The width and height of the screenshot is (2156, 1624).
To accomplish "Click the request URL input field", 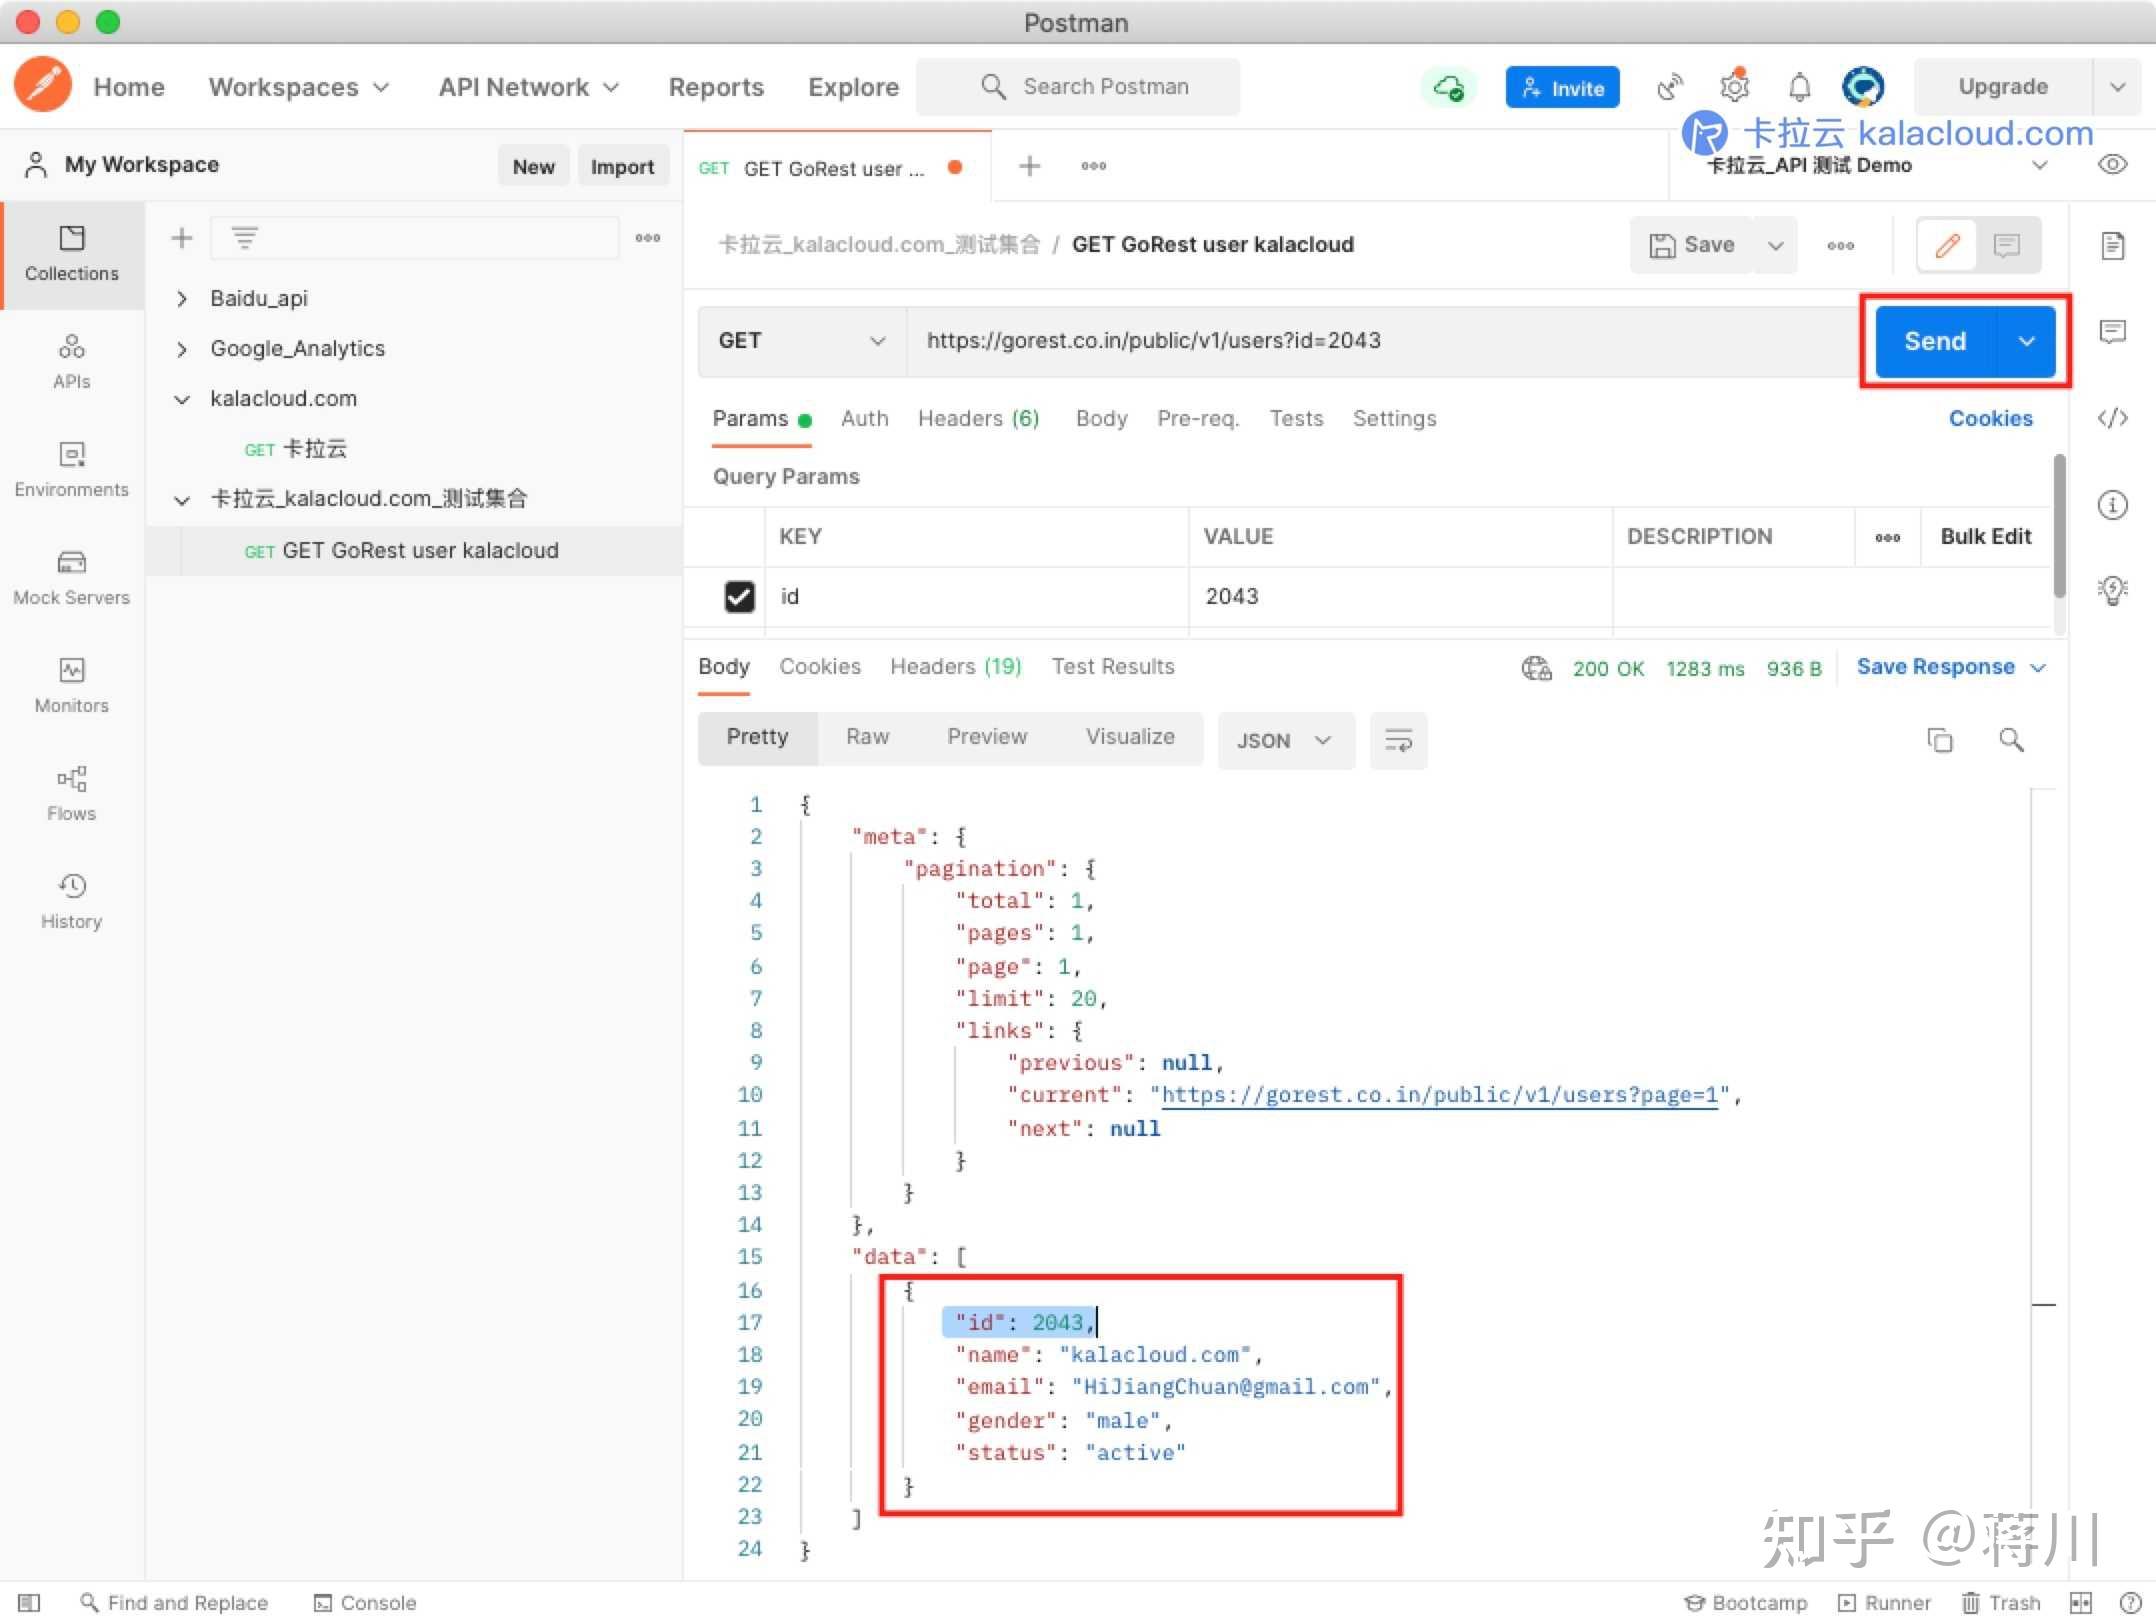I will point(1300,341).
